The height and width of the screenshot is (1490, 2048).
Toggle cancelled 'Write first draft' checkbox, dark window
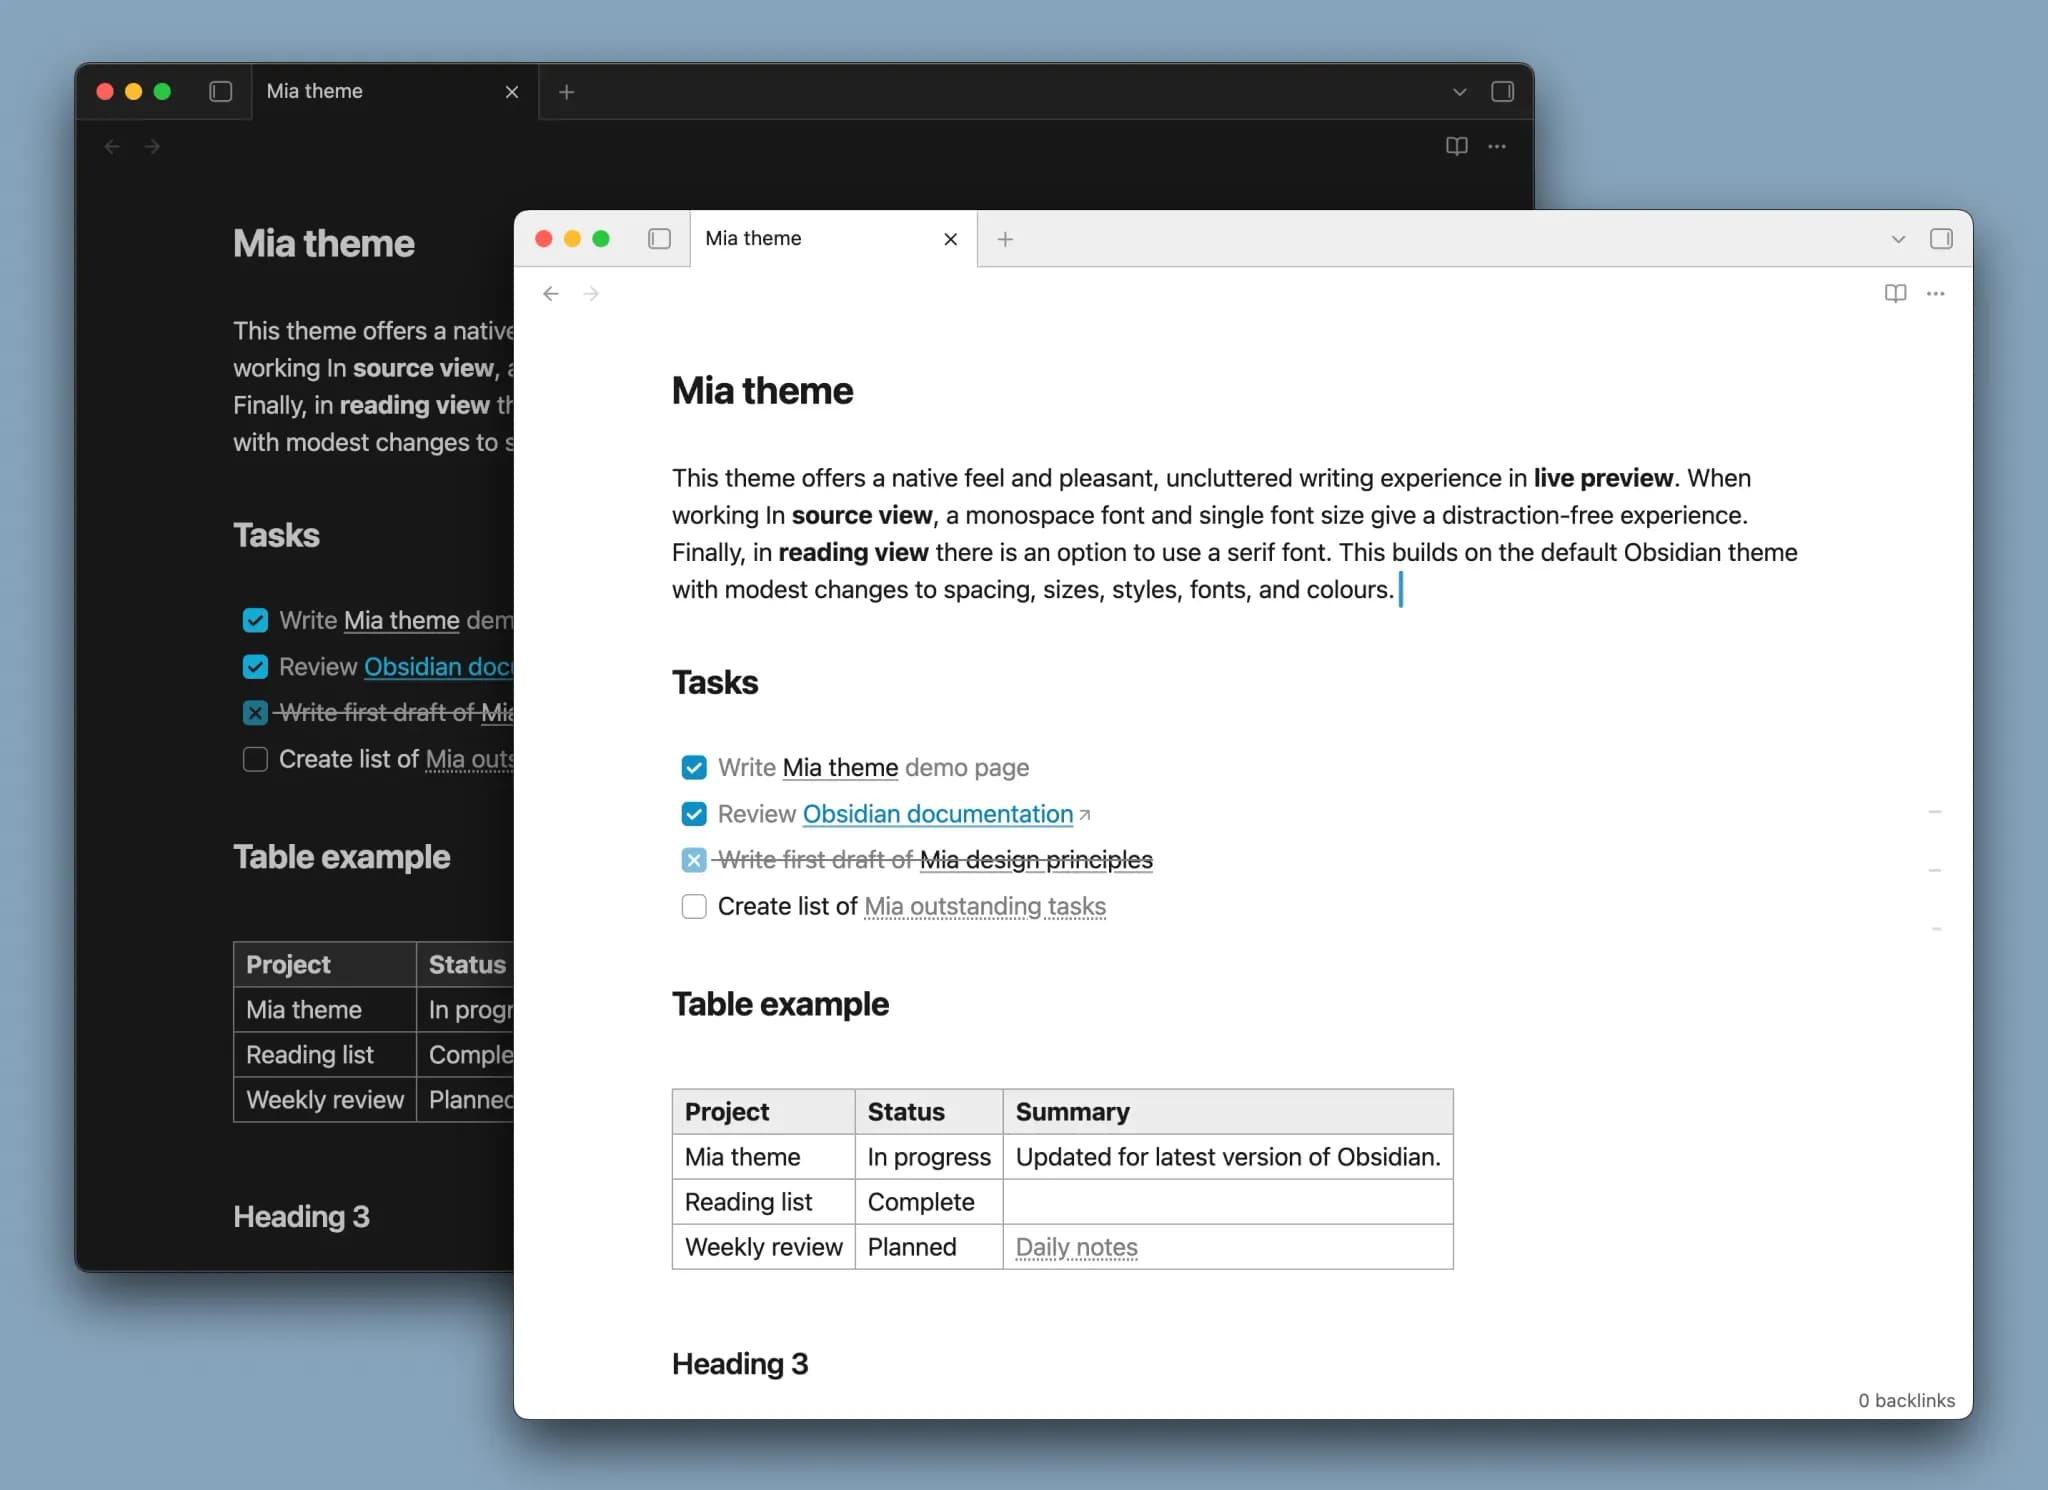(x=255, y=713)
